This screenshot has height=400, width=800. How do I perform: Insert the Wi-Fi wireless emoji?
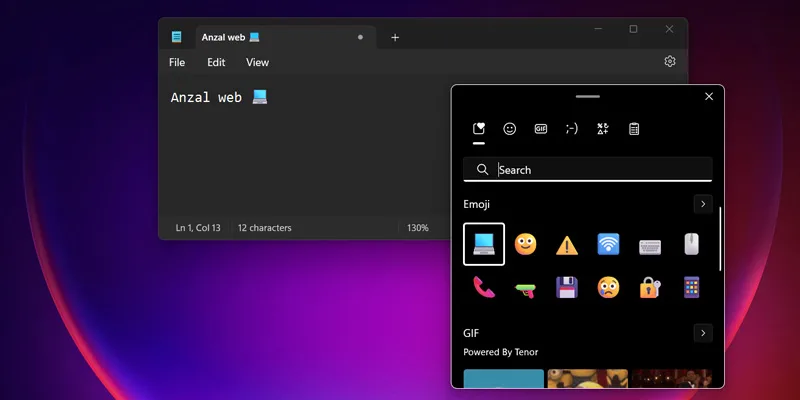pyautogui.click(x=608, y=244)
